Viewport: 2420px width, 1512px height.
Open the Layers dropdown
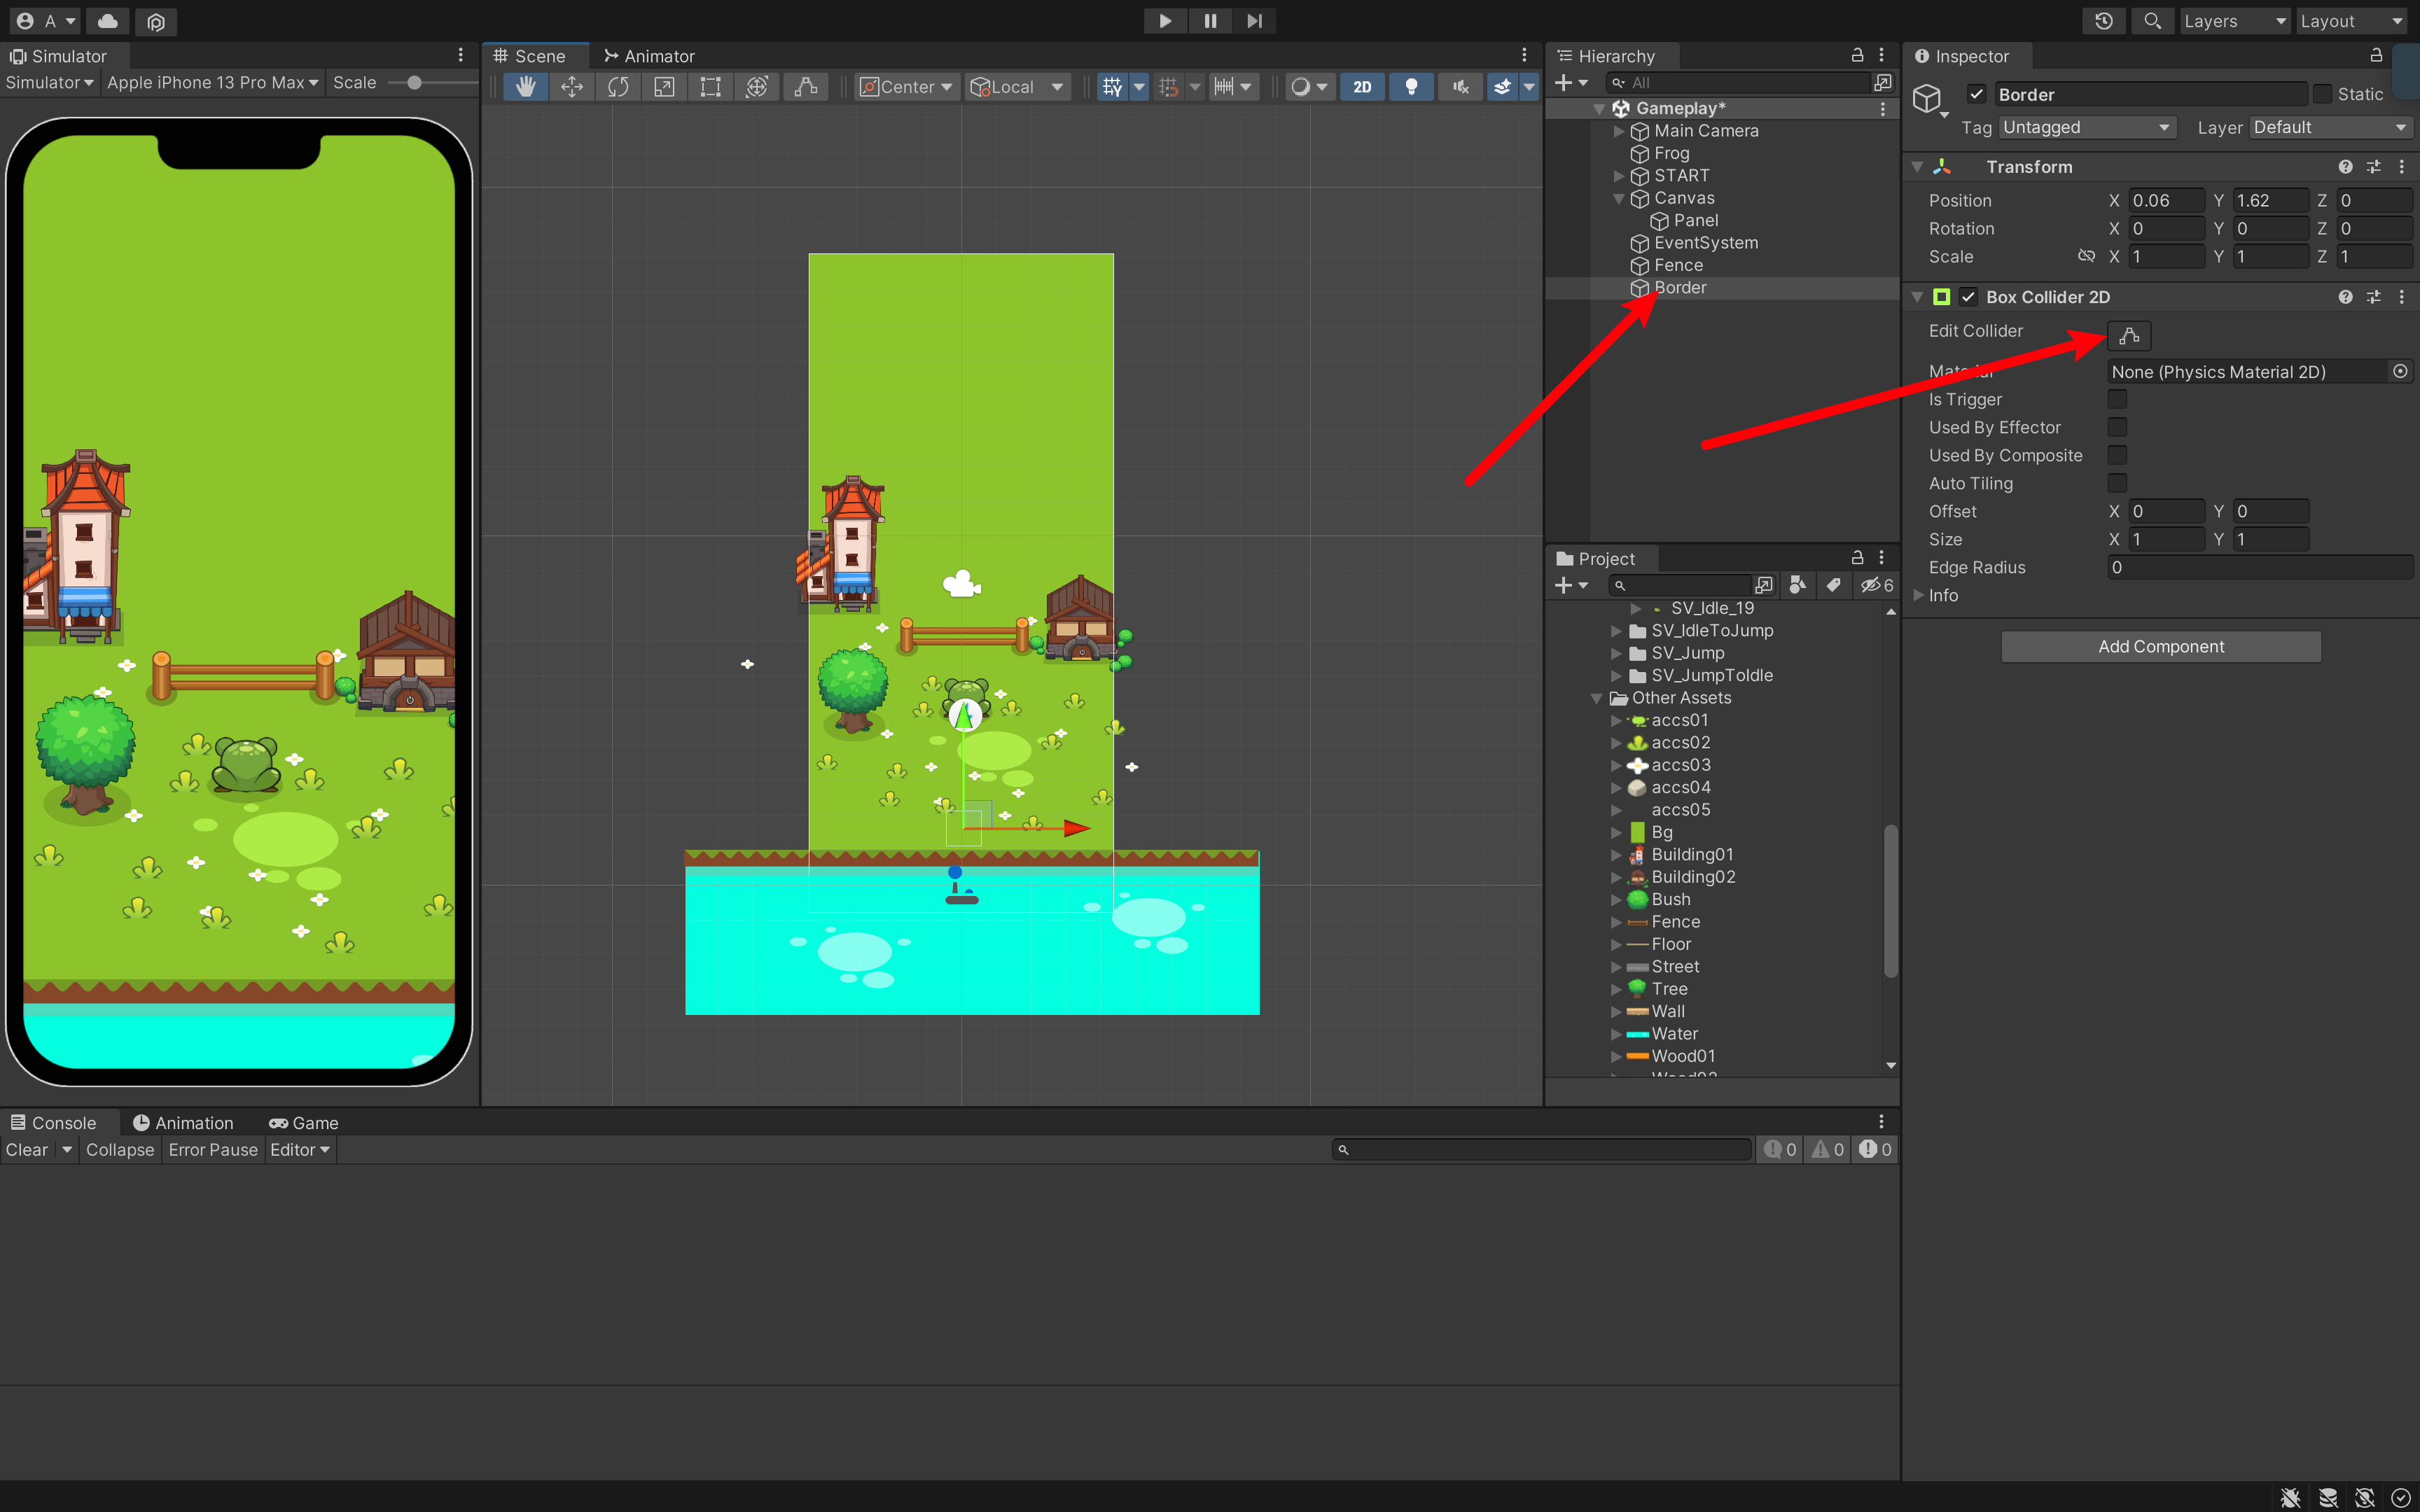tap(2234, 21)
